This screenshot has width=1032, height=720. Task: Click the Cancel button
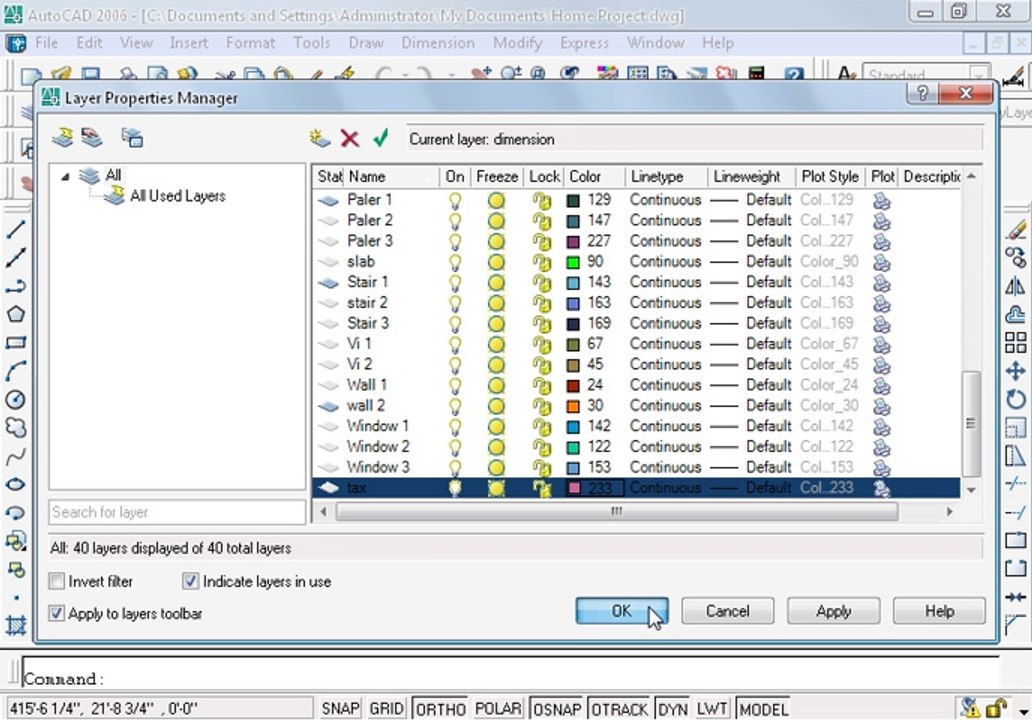pyautogui.click(x=728, y=611)
